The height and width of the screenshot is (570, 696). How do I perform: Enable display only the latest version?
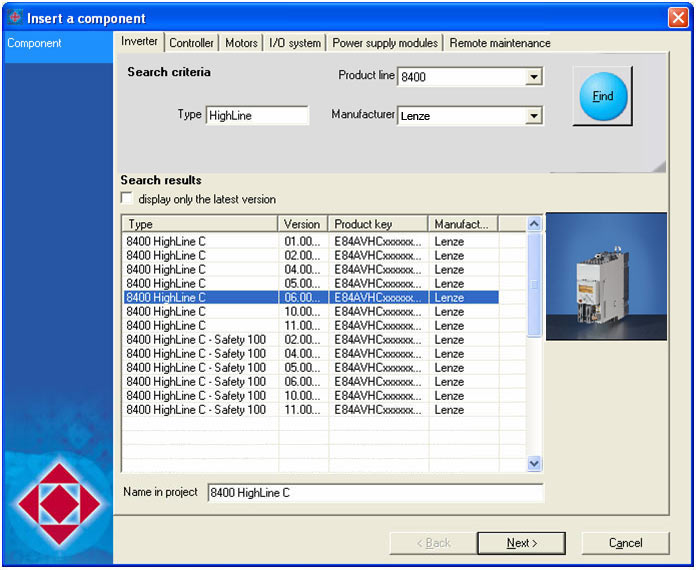point(127,199)
